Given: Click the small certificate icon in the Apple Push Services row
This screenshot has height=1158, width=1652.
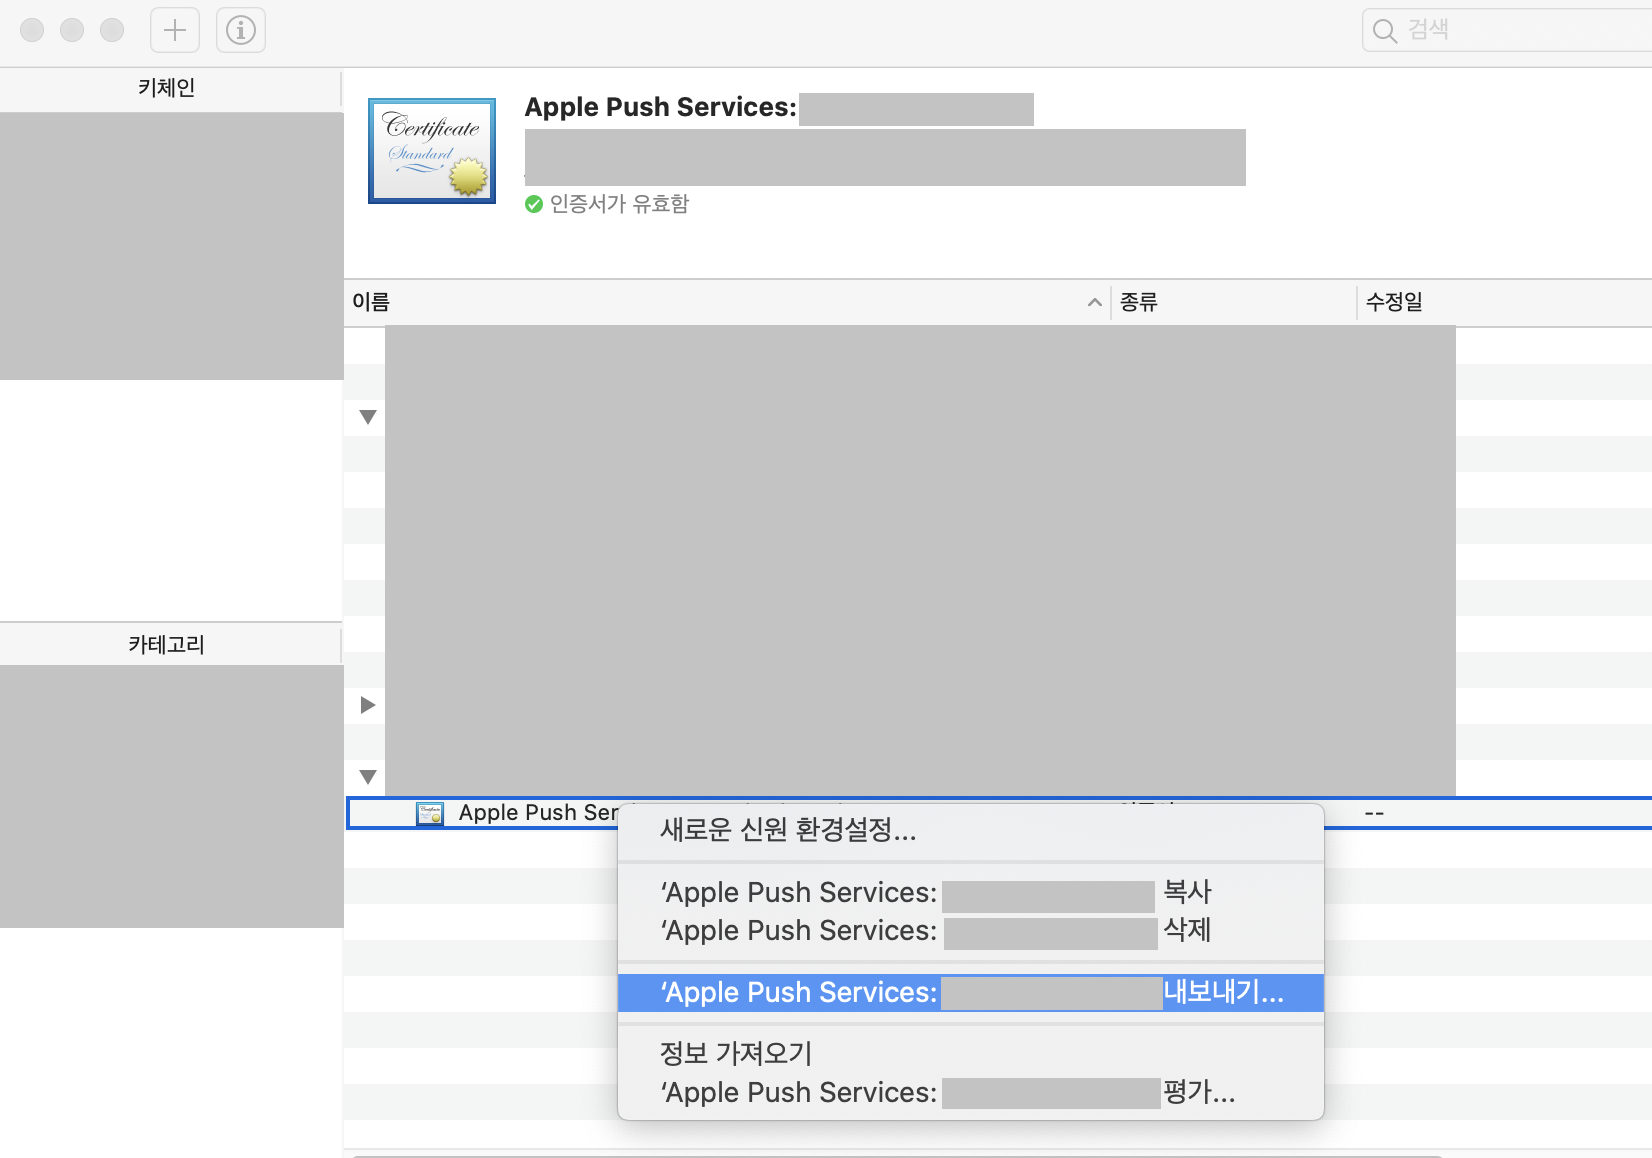Looking at the screenshot, I should point(430,813).
